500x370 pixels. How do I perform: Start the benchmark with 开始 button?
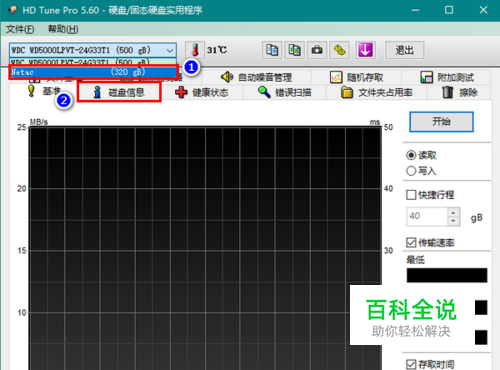[x=441, y=122]
